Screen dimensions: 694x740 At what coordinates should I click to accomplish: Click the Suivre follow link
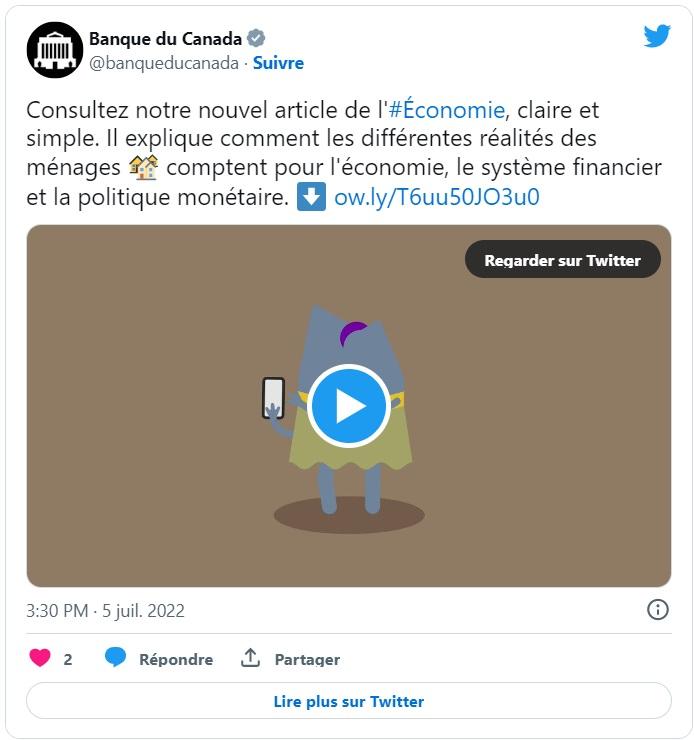coord(278,63)
